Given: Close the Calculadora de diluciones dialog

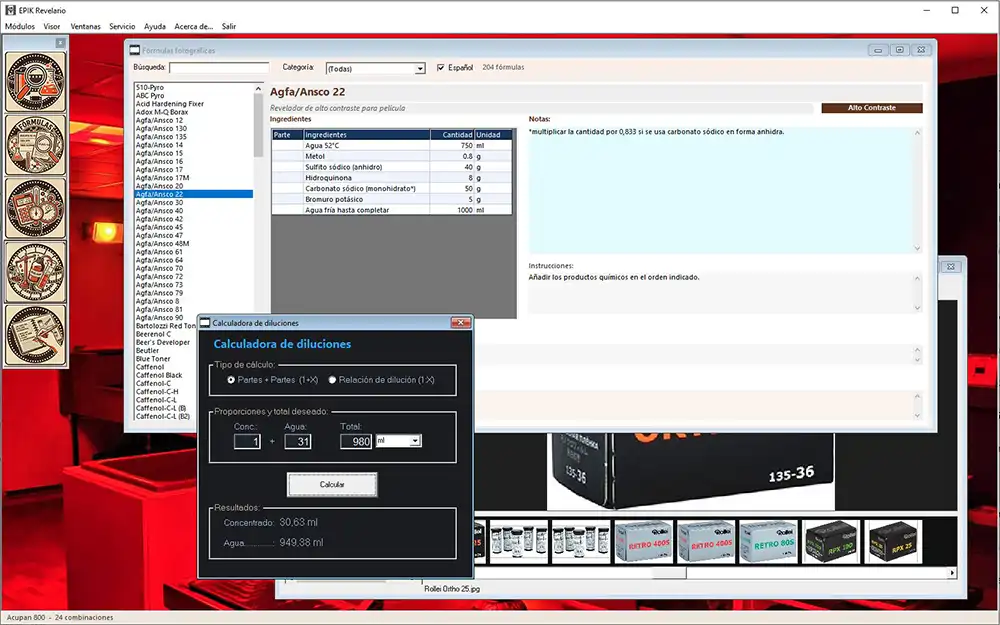Looking at the screenshot, I should point(460,323).
